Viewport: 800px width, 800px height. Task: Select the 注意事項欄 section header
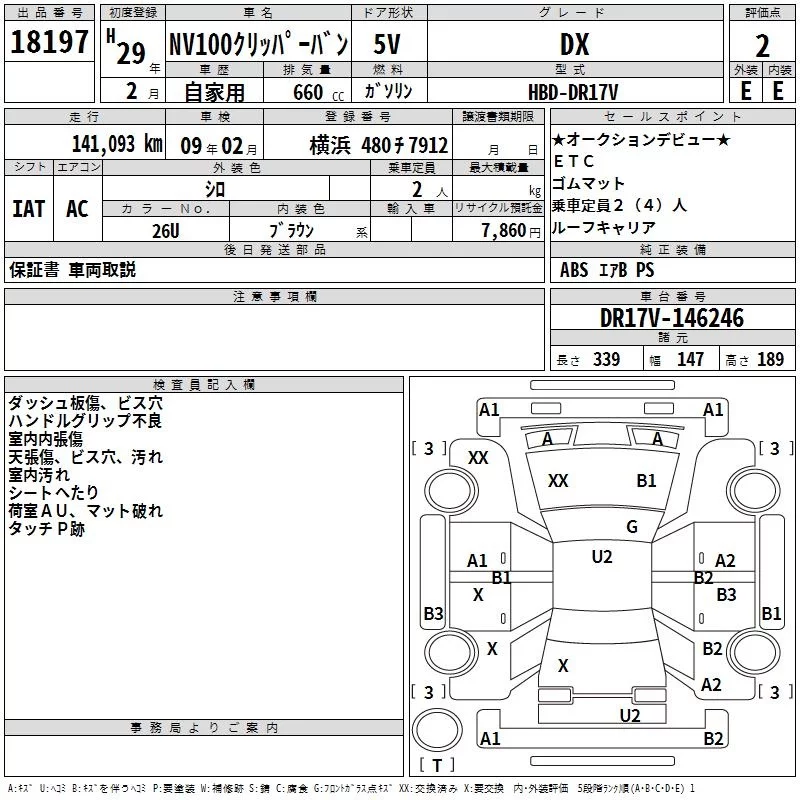275,296
